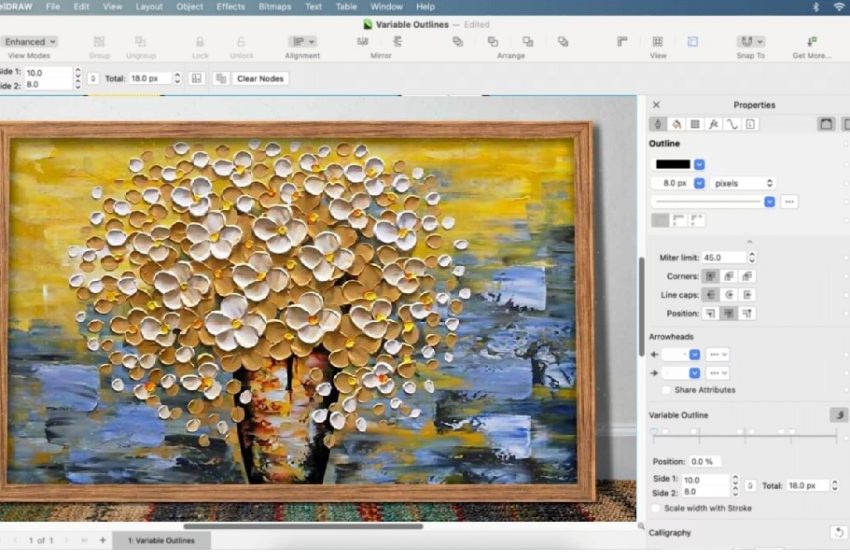The height and width of the screenshot is (560, 850).
Task: Open the Fill tab in Properties
Action: pyautogui.click(x=677, y=124)
